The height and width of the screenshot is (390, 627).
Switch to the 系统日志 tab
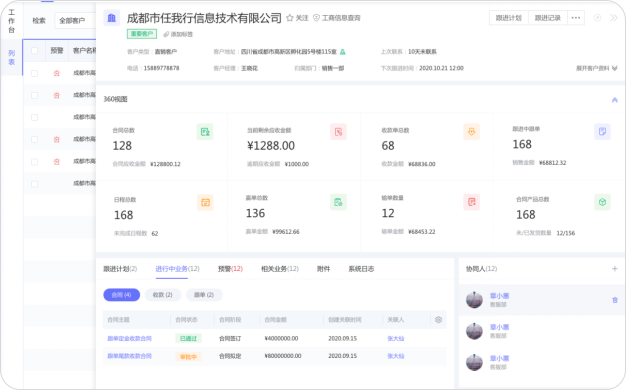coord(361,269)
